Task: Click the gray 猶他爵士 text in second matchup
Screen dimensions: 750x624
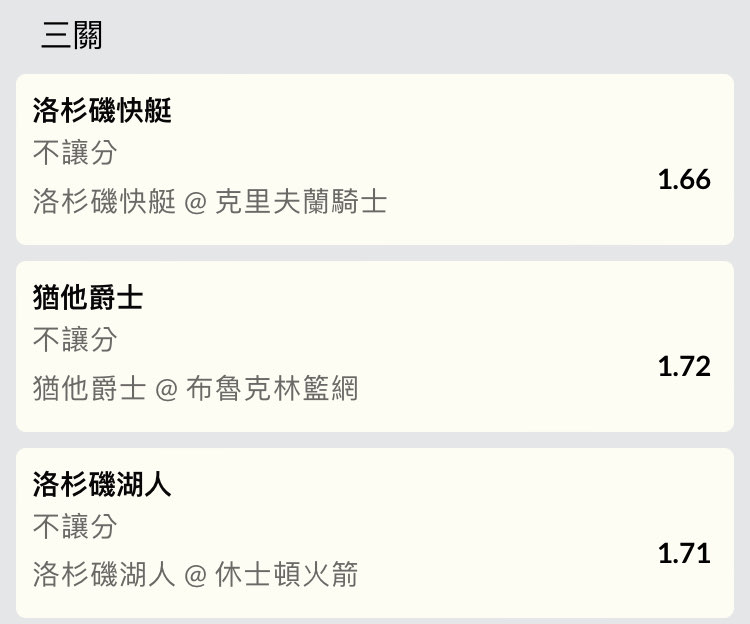Action: tap(89, 388)
